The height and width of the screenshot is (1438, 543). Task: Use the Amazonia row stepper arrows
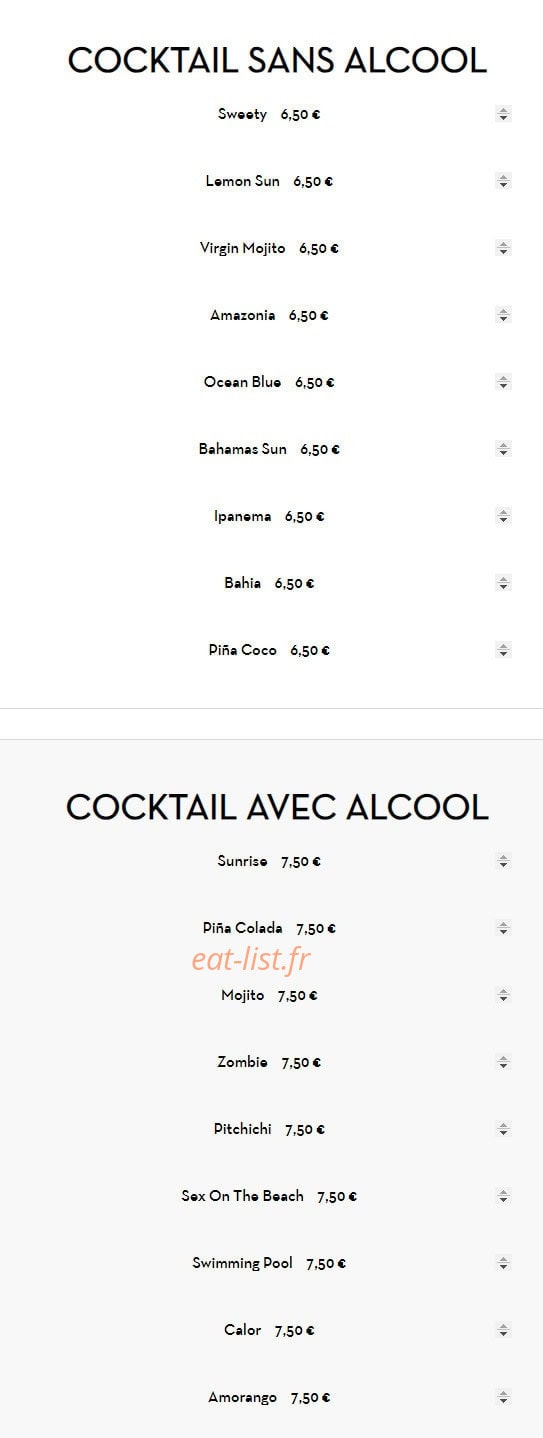[503, 315]
